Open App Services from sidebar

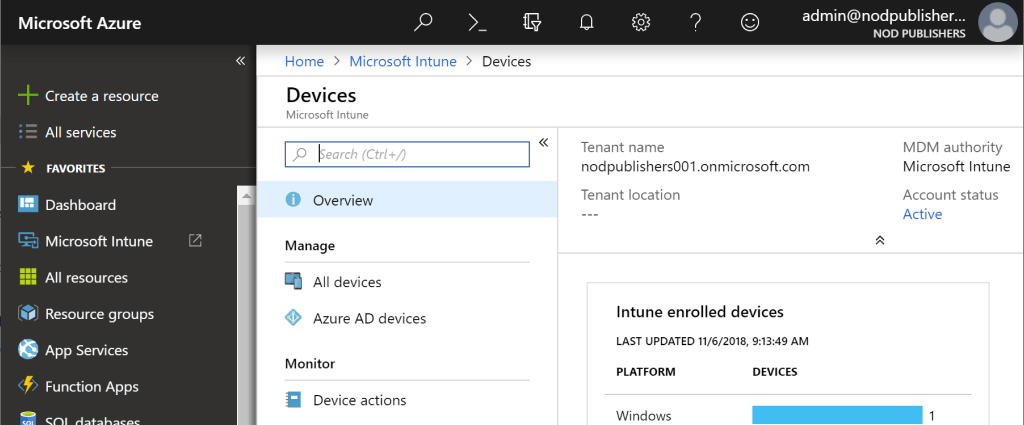[86, 350]
